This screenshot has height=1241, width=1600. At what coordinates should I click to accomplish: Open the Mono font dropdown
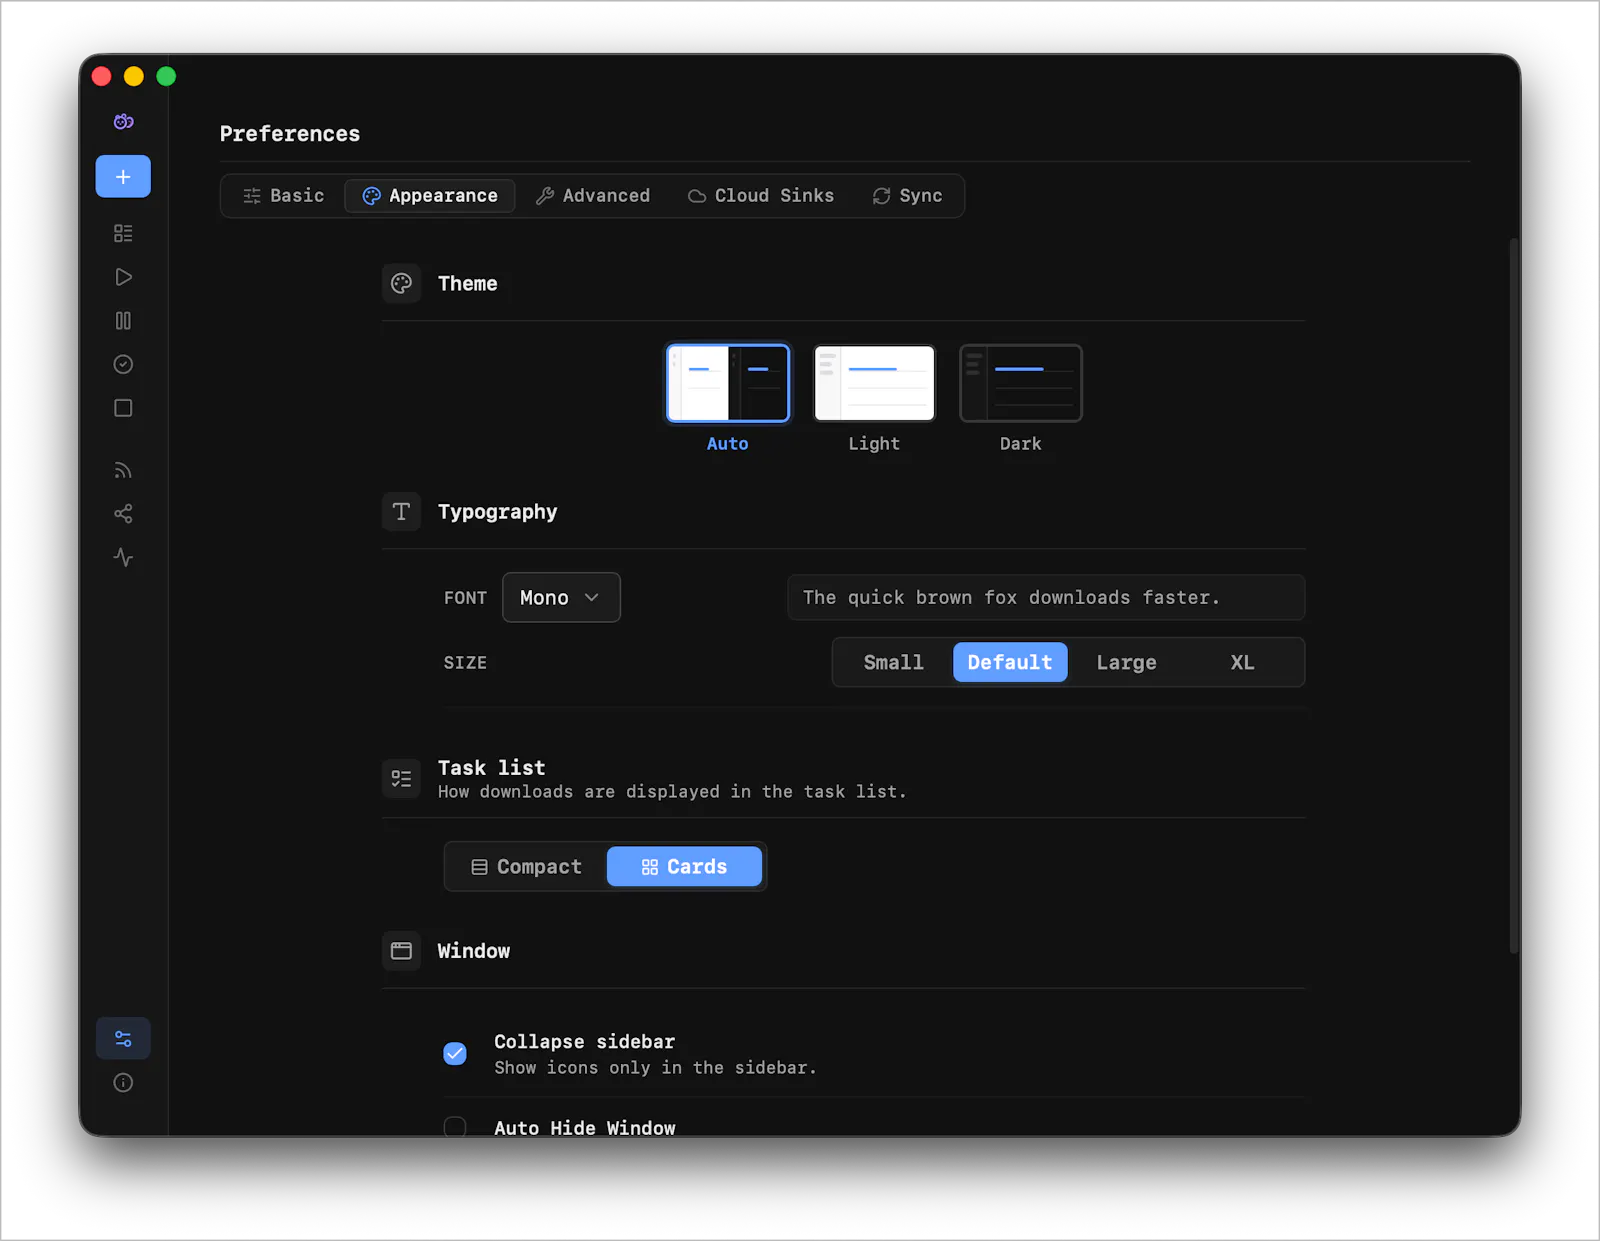tap(561, 597)
